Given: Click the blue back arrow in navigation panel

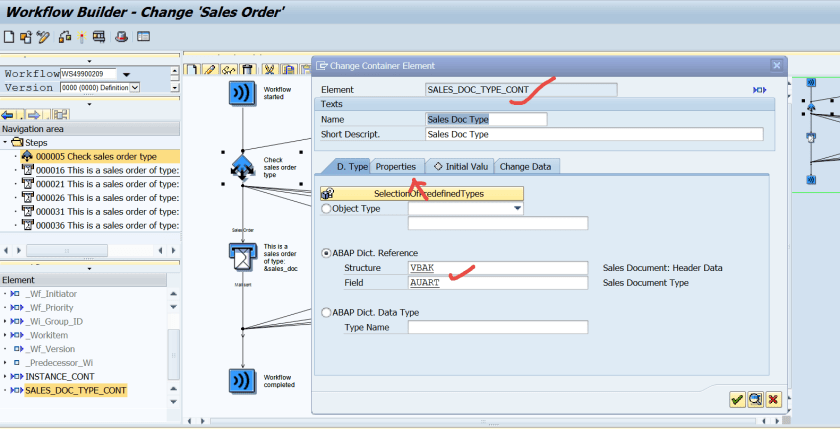Looking at the screenshot, I should [8, 114].
